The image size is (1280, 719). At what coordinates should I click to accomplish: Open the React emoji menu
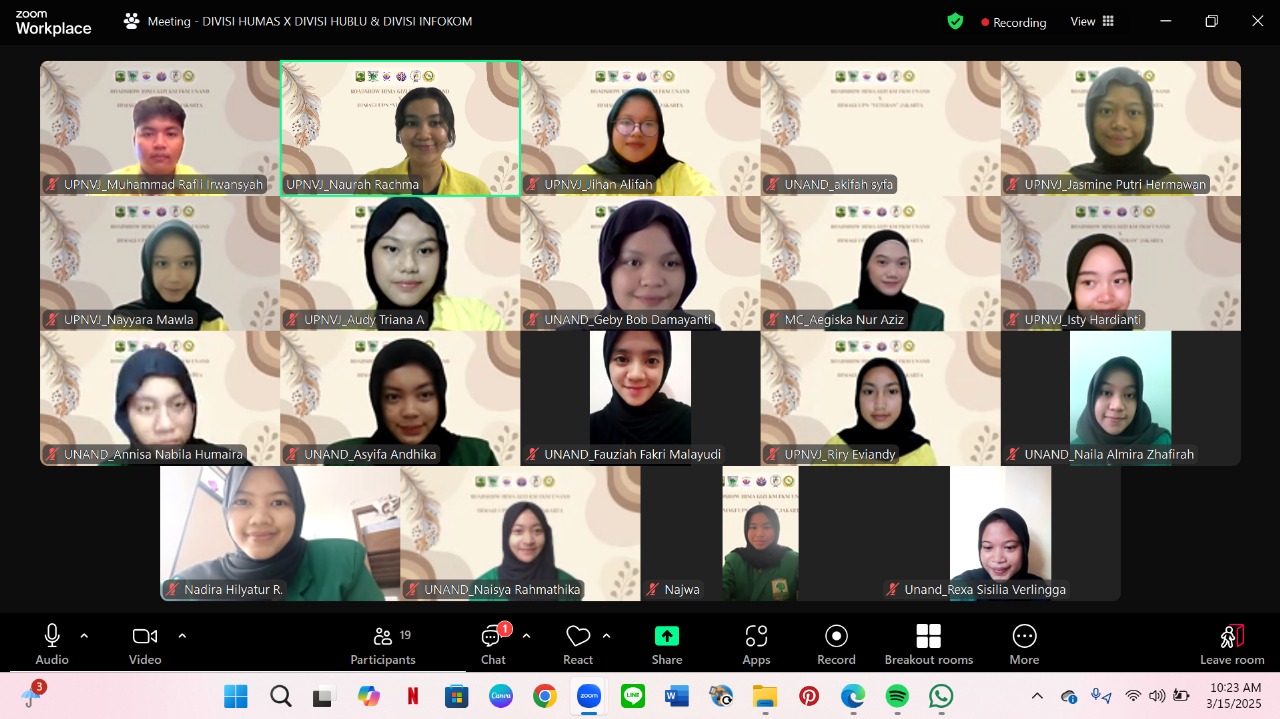click(578, 644)
